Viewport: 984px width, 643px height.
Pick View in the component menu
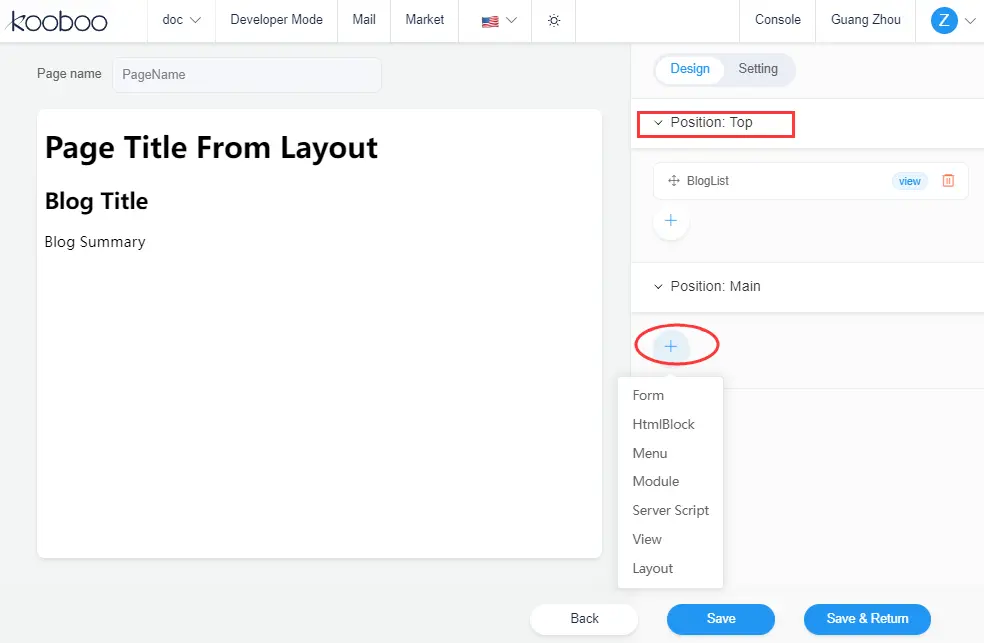(x=647, y=539)
